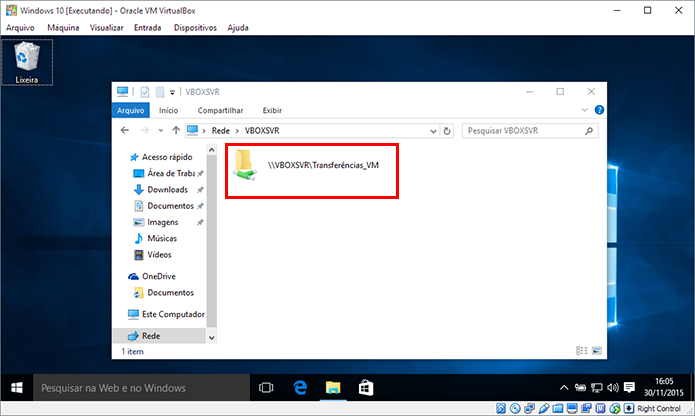
Task: Select Imagens in navigation pane
Action: (156, 222)
